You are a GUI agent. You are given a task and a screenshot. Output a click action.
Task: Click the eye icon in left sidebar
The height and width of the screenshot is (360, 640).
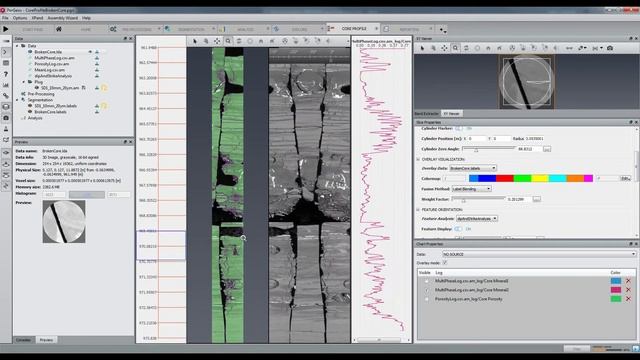point(6,152)
